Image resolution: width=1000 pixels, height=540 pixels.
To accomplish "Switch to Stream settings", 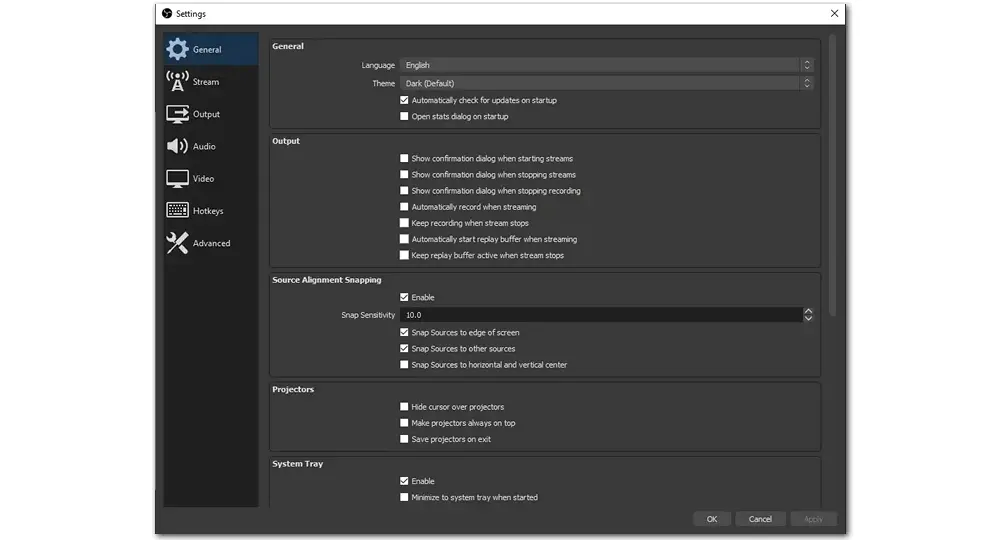I will point(210,82).
